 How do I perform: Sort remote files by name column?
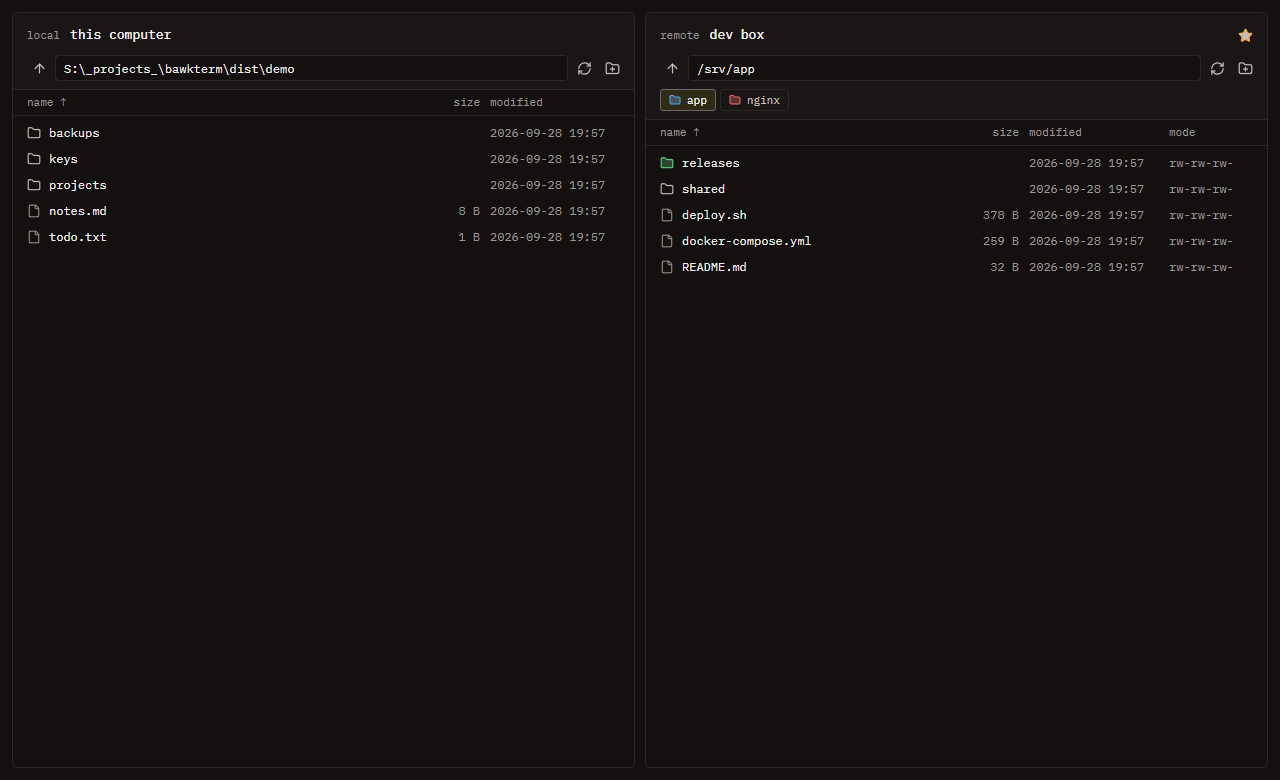tap(680, 132)
